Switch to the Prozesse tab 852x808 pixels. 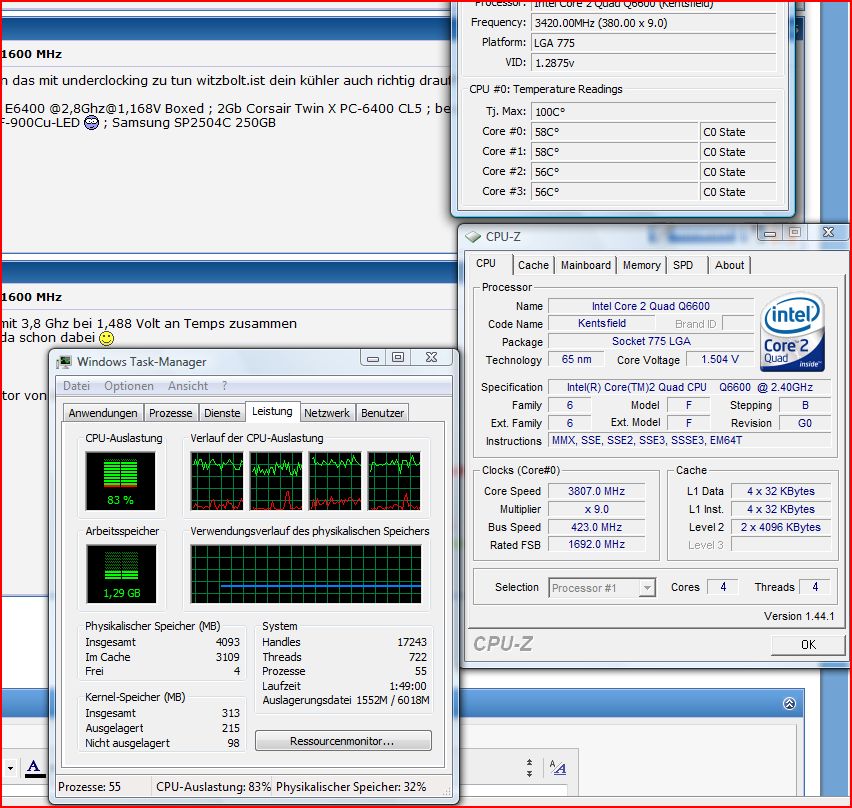pos(171,413)
